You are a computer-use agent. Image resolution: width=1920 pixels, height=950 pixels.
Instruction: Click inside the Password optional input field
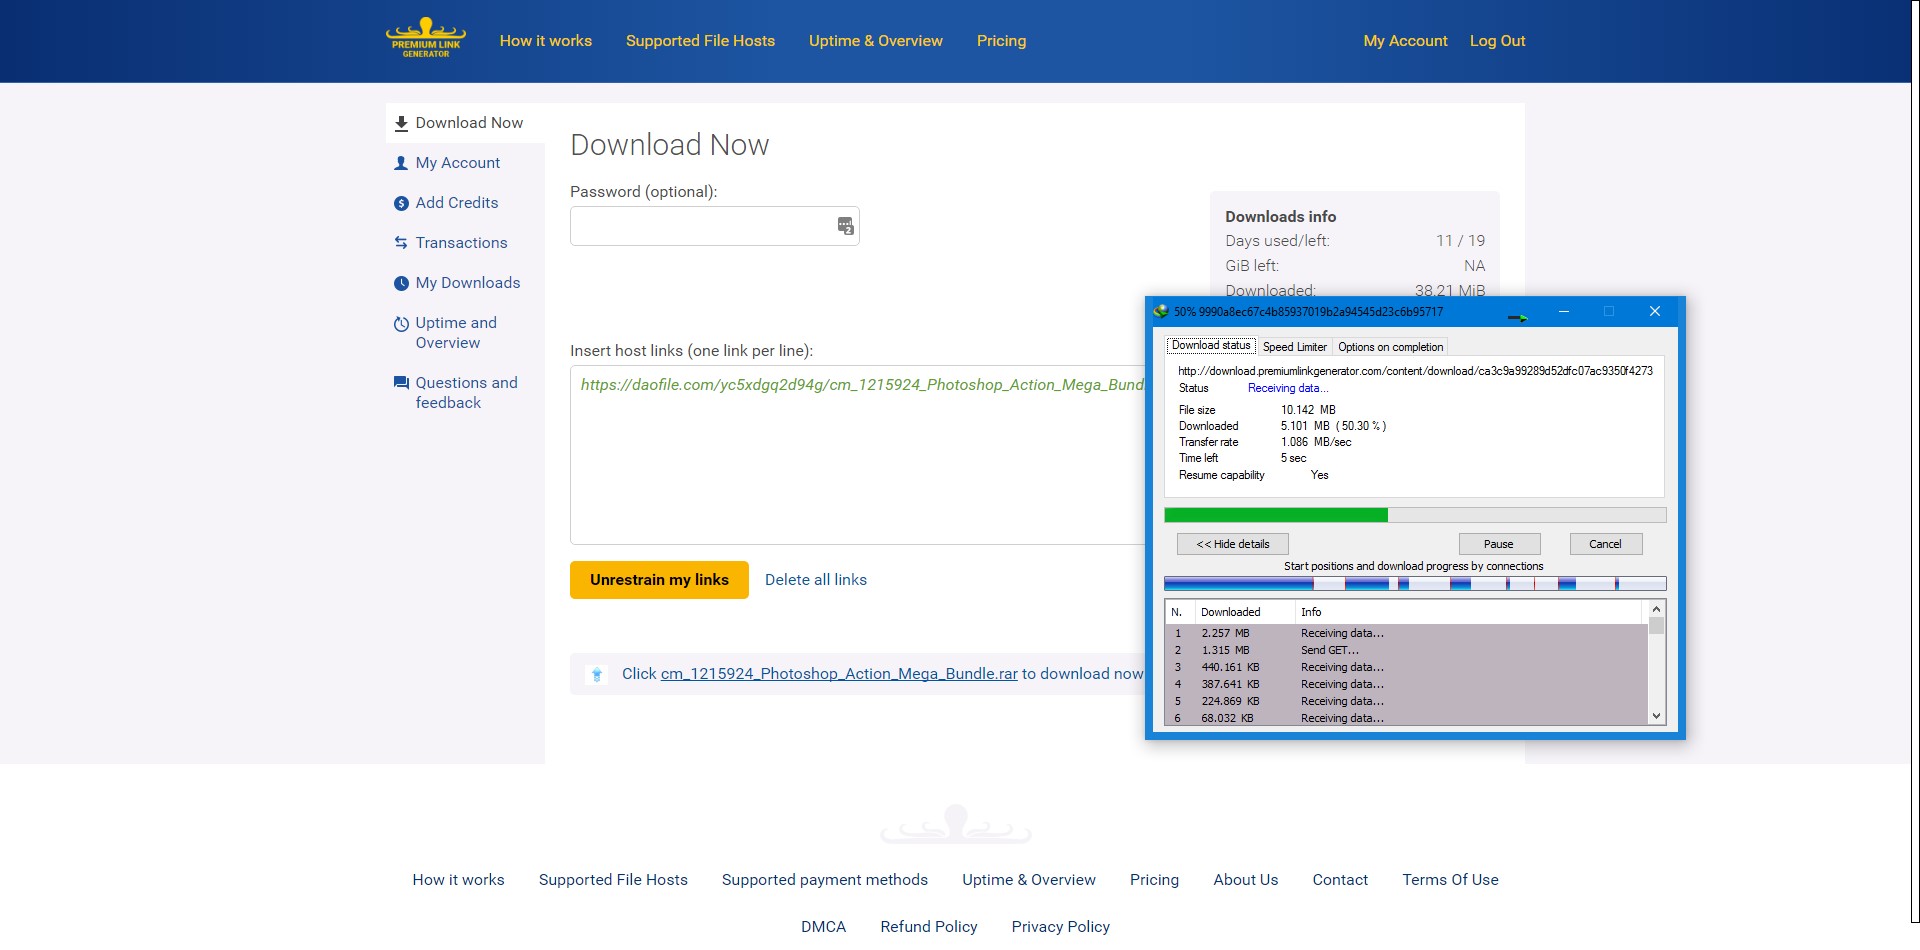700,226
